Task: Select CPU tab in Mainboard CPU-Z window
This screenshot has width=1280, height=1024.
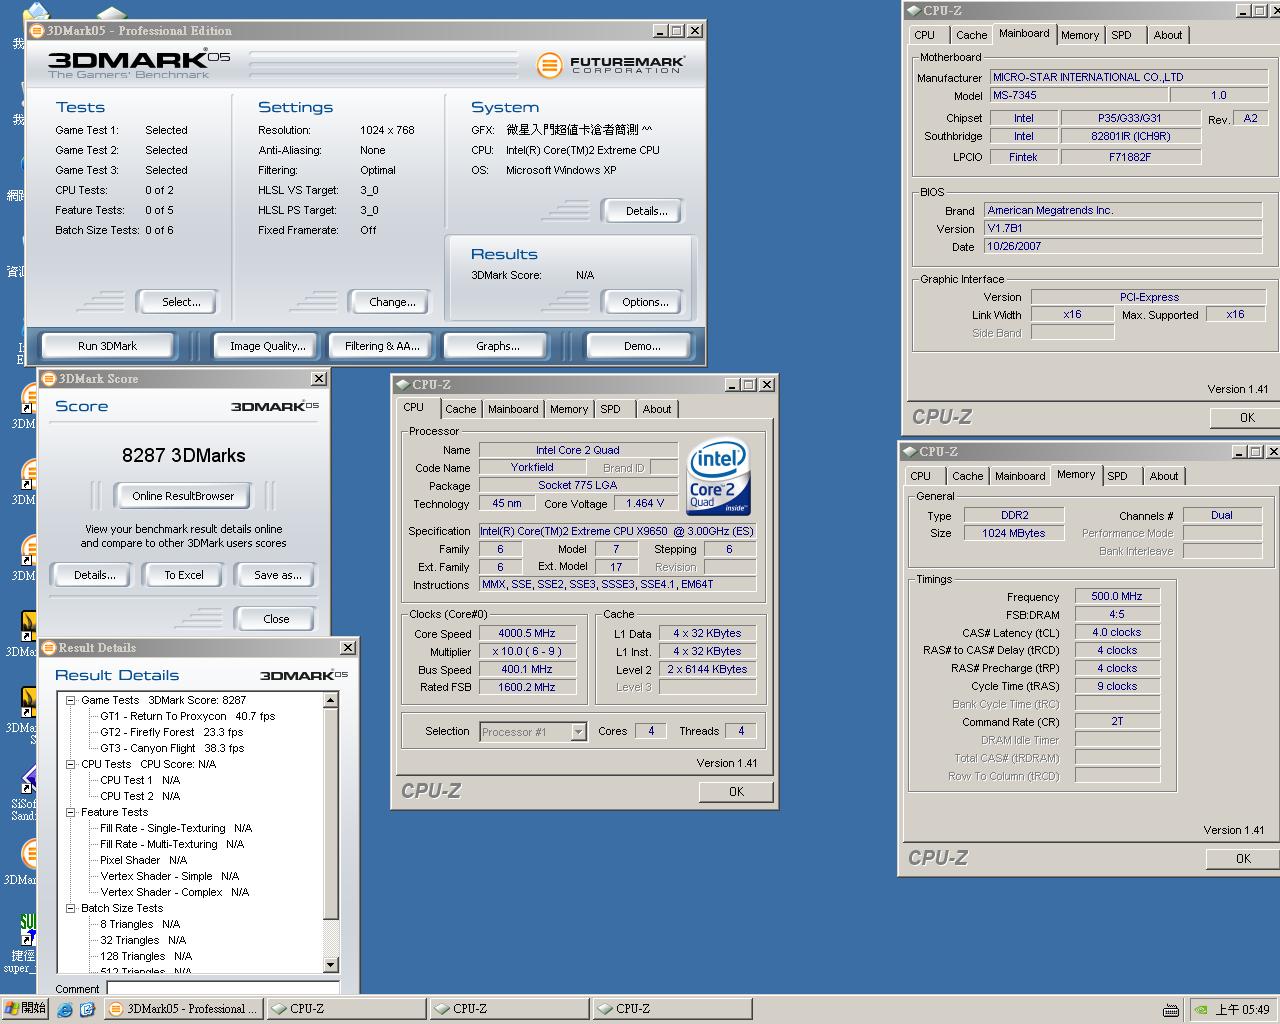Action: (925, 35)
